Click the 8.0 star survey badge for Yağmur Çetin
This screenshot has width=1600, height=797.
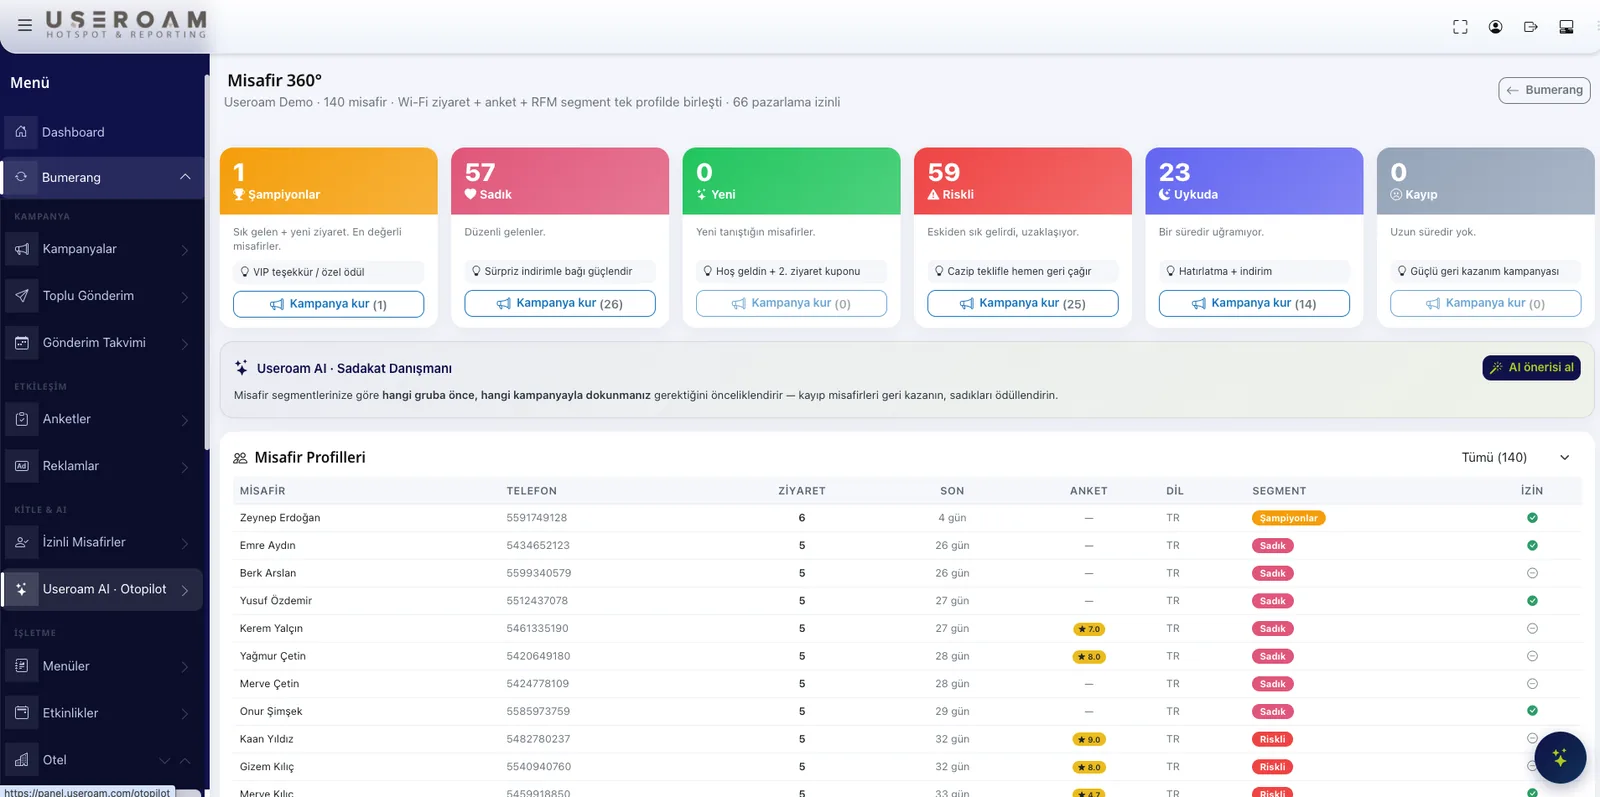(x=1089, y=657)
